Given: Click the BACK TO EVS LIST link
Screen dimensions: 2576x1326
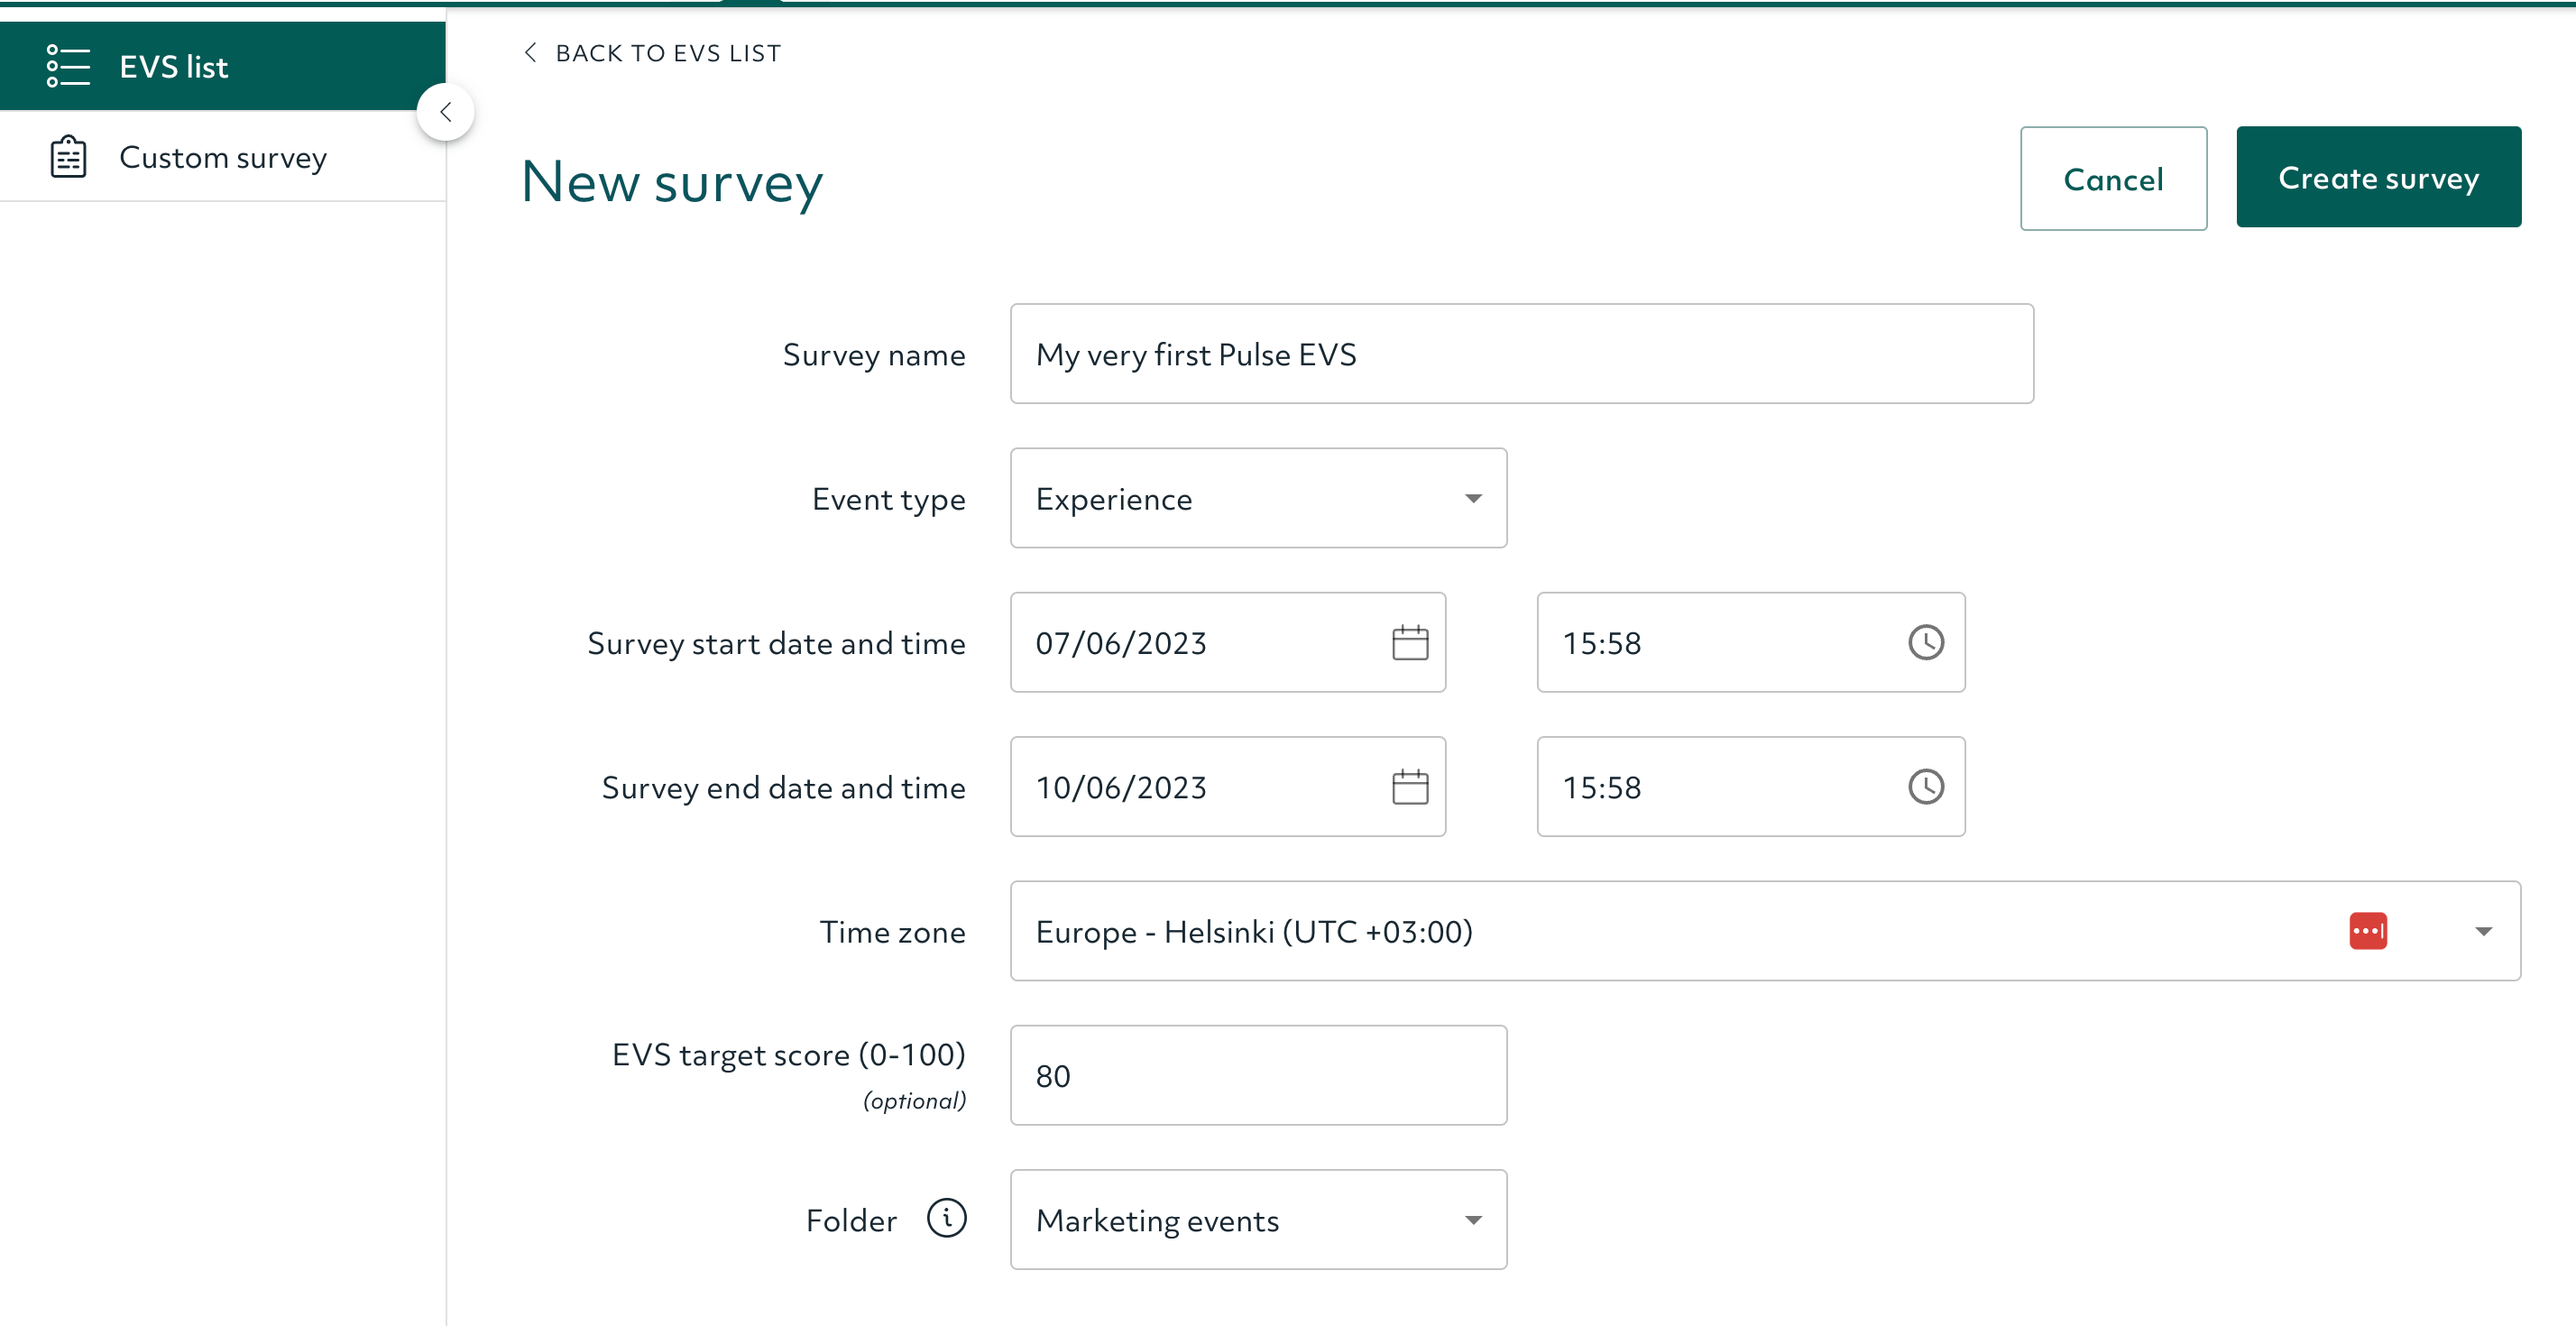Looking at the screenshot, I should (668, 52).
